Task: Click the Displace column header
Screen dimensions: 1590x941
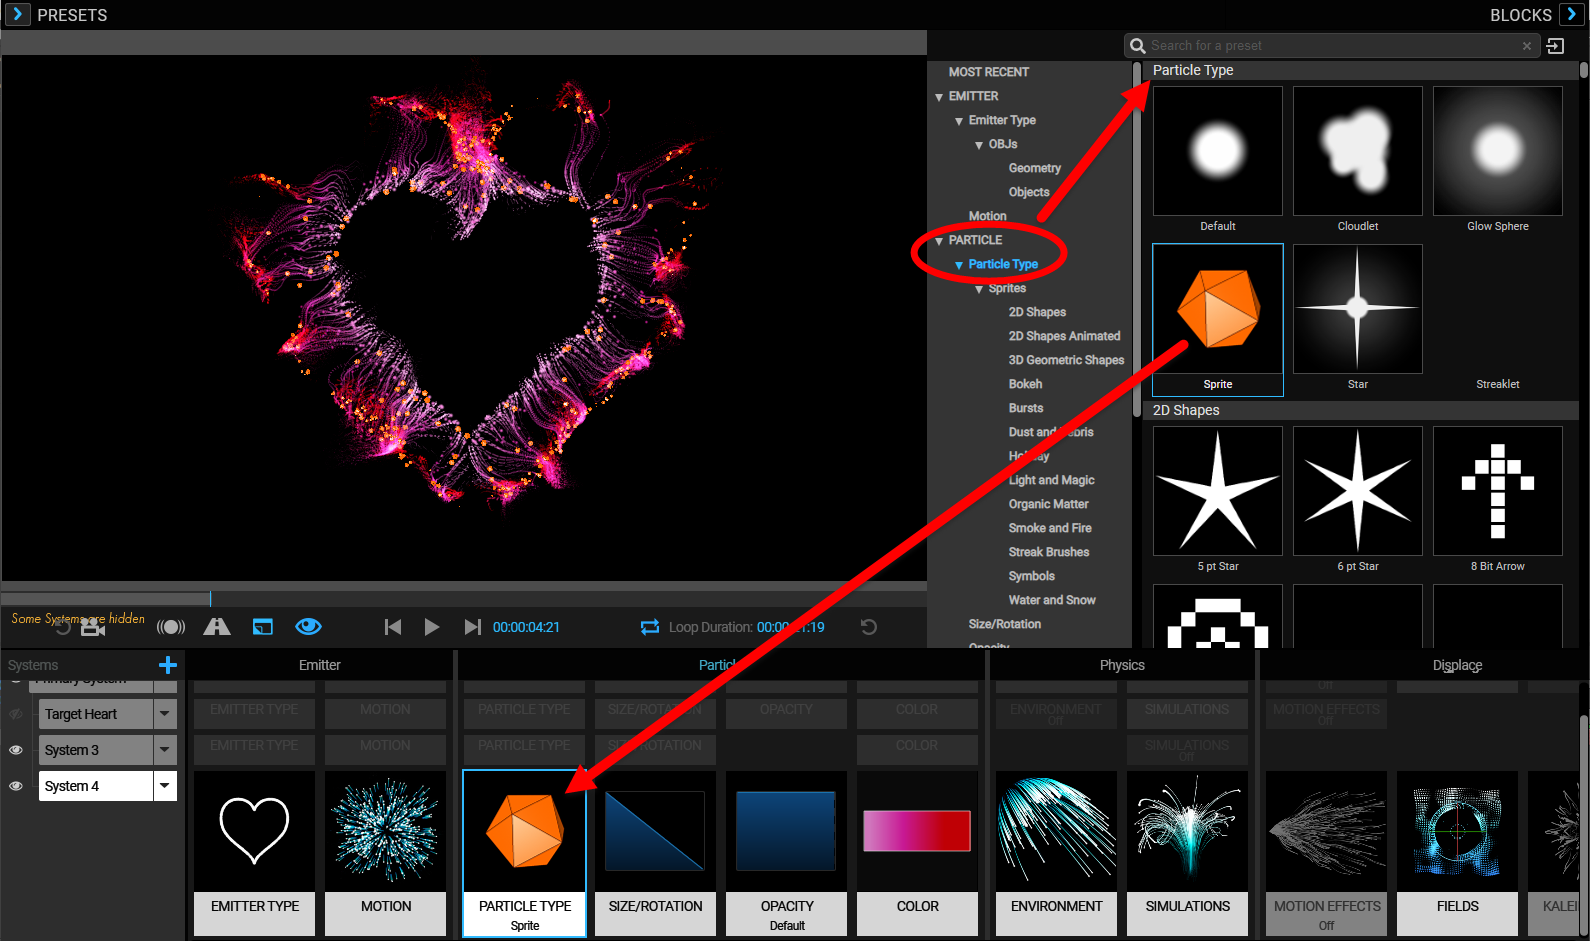Action: (1457, 665)
